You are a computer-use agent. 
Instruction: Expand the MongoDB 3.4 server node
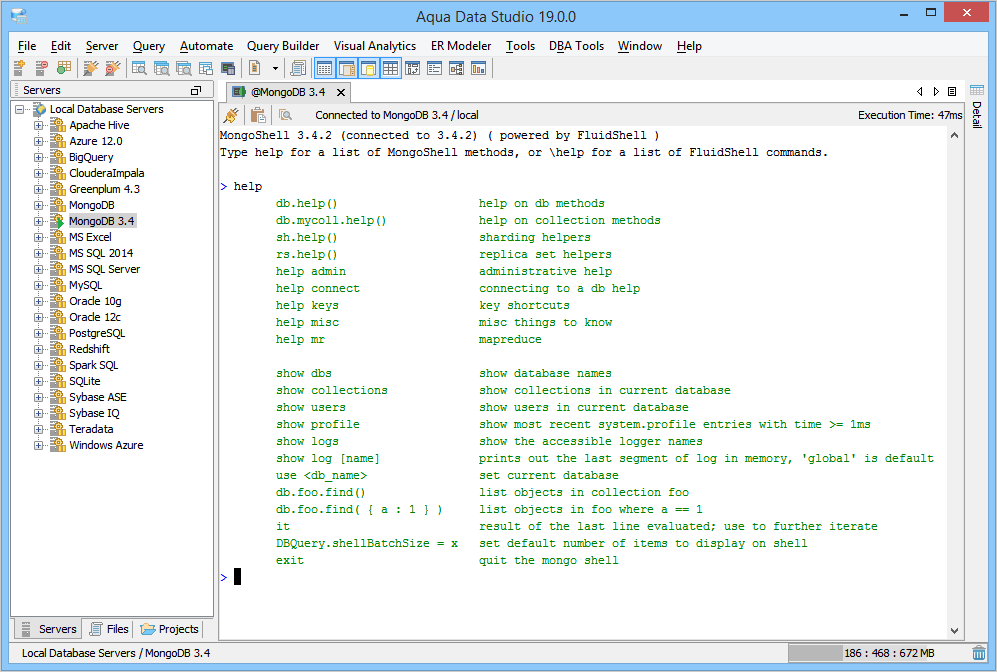tap(39, 221)
